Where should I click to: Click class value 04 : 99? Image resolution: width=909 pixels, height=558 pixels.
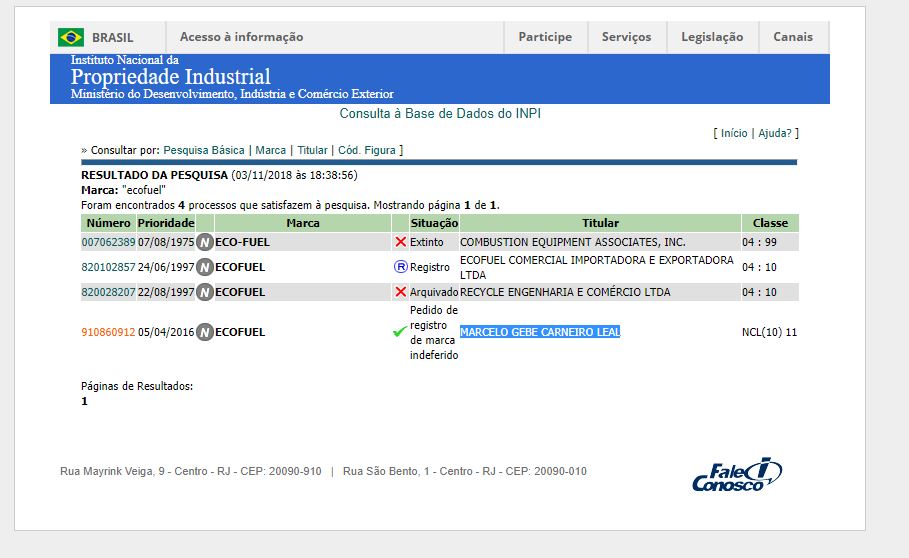(759, 242)
